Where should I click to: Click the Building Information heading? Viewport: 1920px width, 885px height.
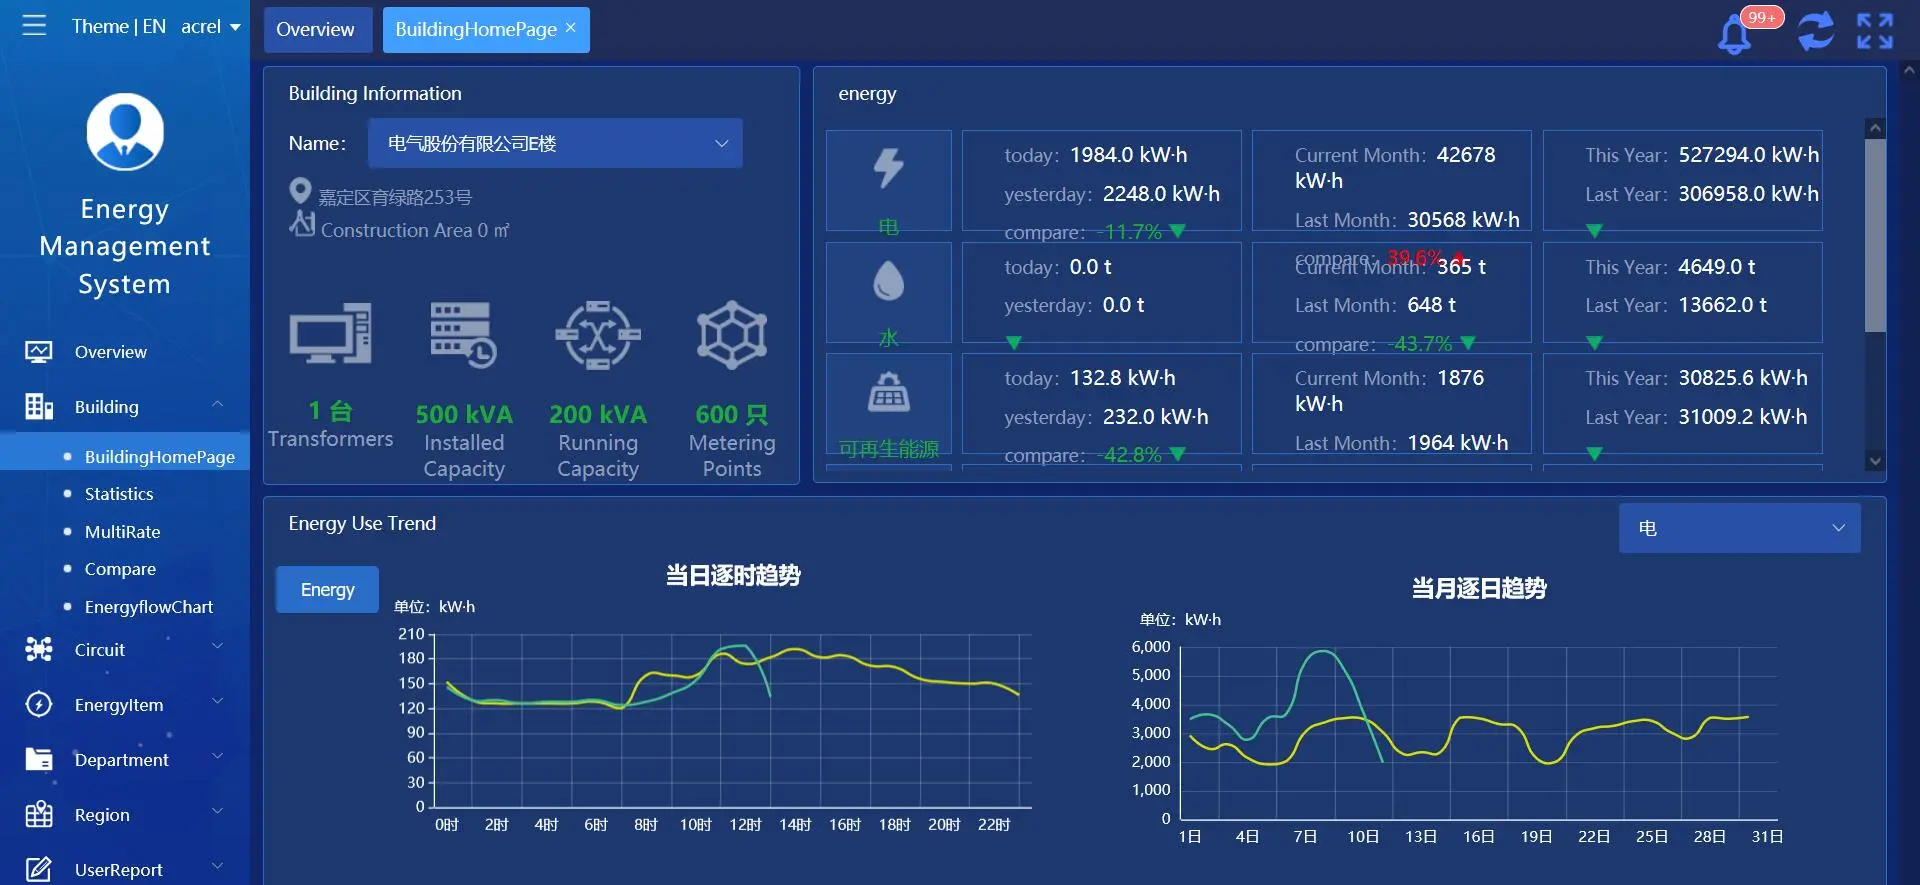pos(375,93)
